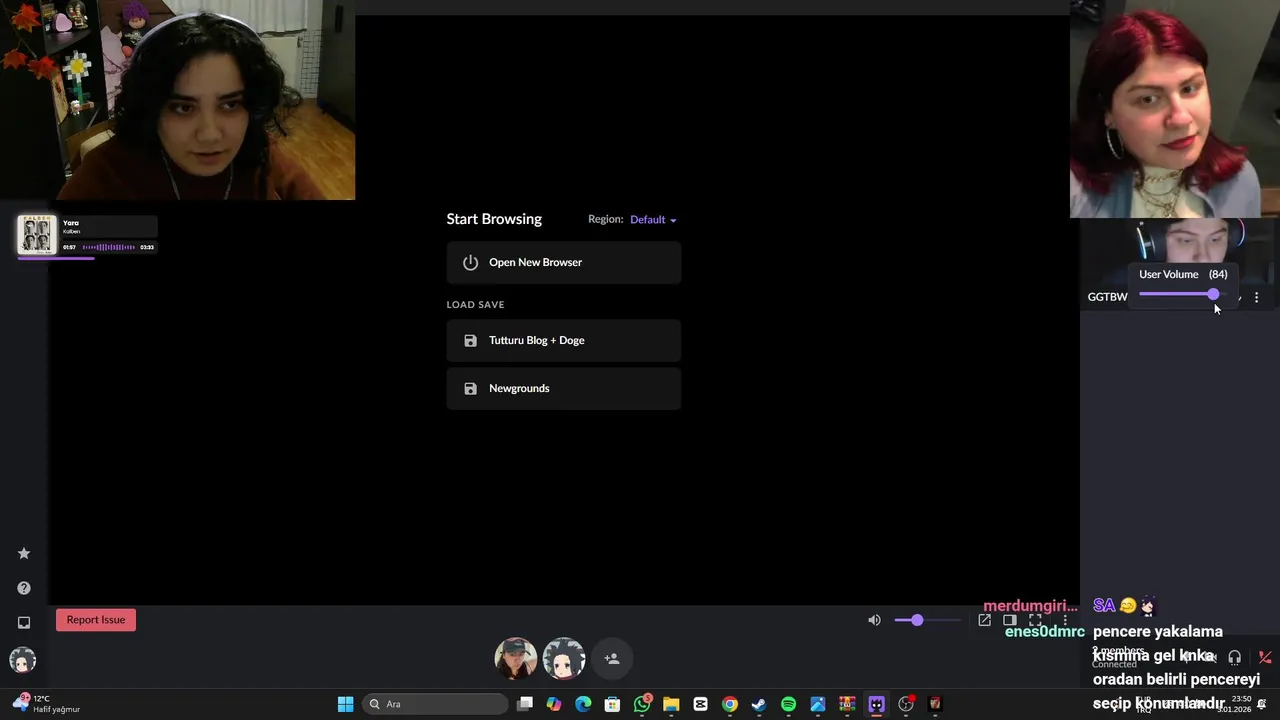Open Google Chrome from the taskbar
The image size is (1280, 720).
[x=730, y=704]
